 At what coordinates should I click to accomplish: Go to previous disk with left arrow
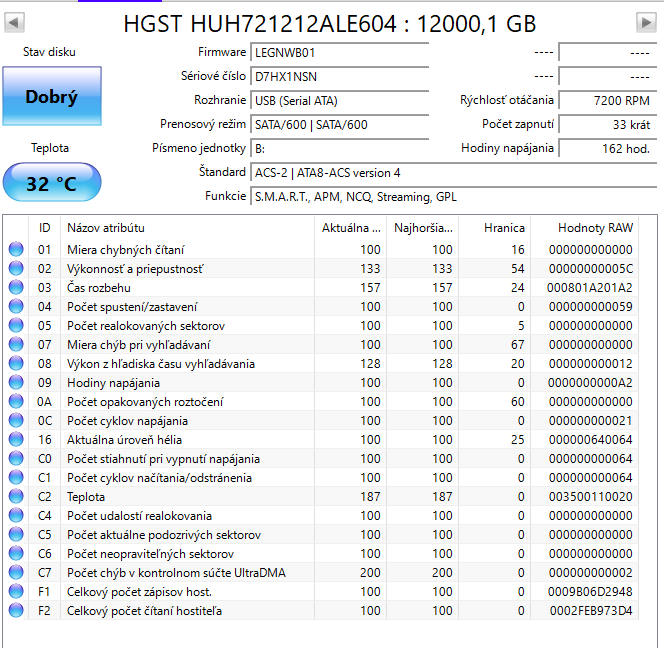pos(14,22)
